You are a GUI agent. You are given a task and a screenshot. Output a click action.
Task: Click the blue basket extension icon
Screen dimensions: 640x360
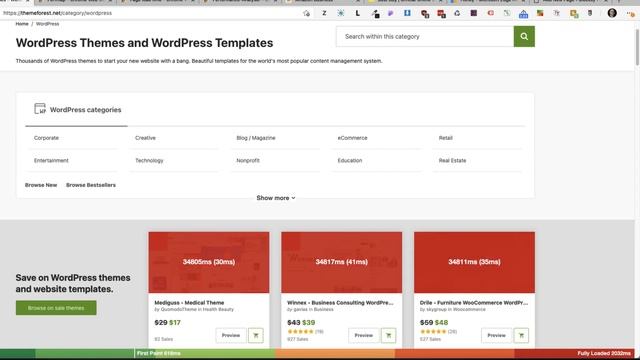[523, 14]
